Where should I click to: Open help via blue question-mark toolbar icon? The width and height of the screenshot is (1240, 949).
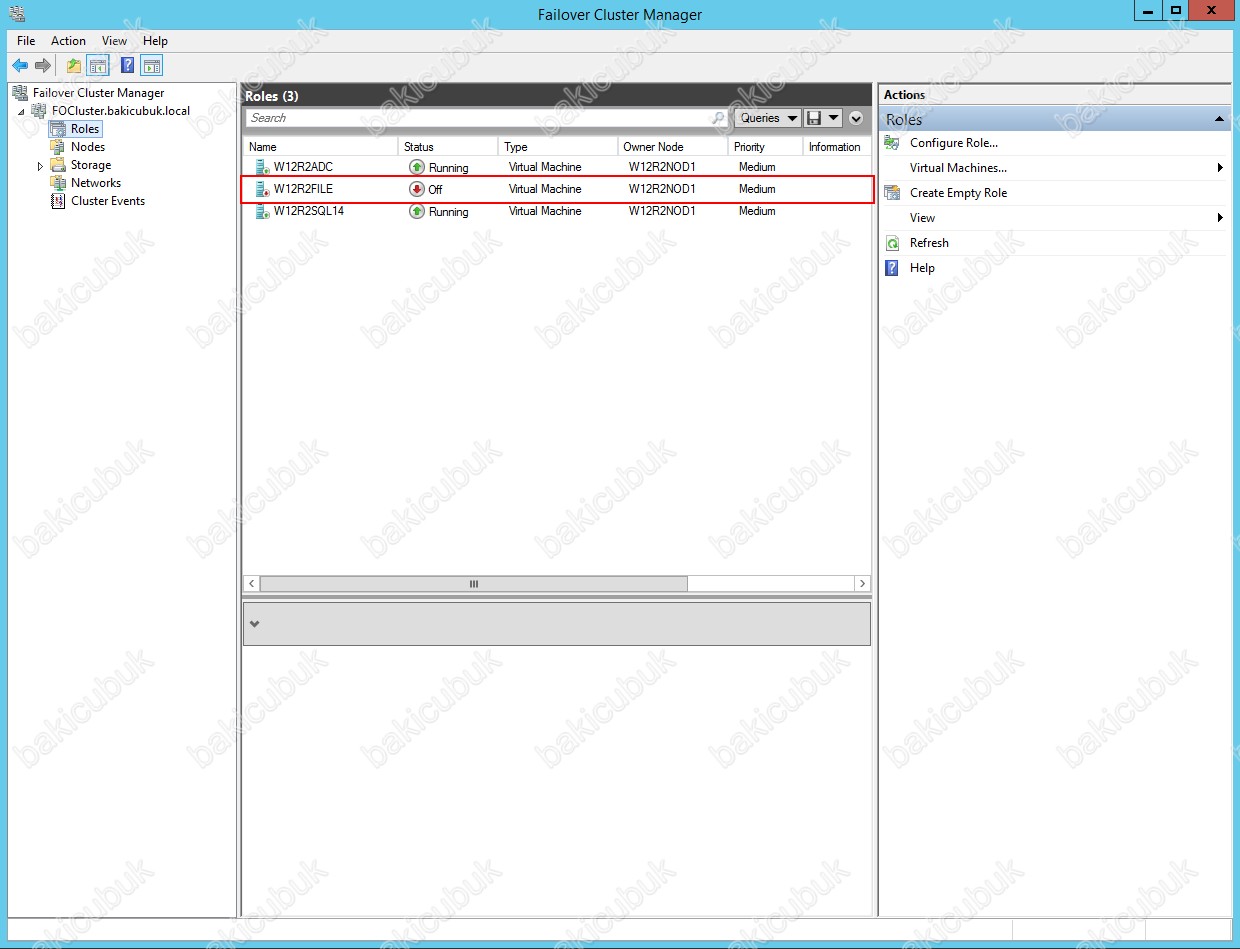click(127, 66)
